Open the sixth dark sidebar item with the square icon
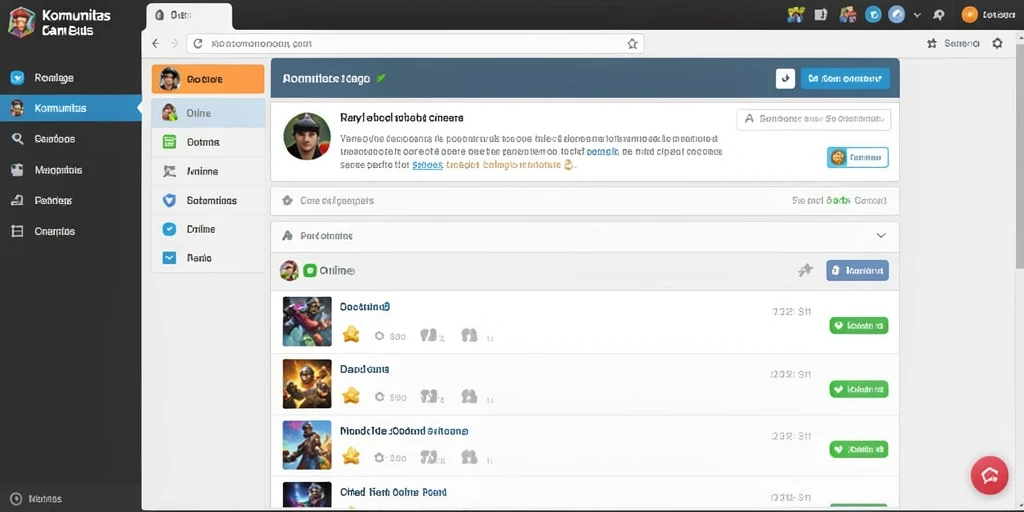 (x=71, y=231)
